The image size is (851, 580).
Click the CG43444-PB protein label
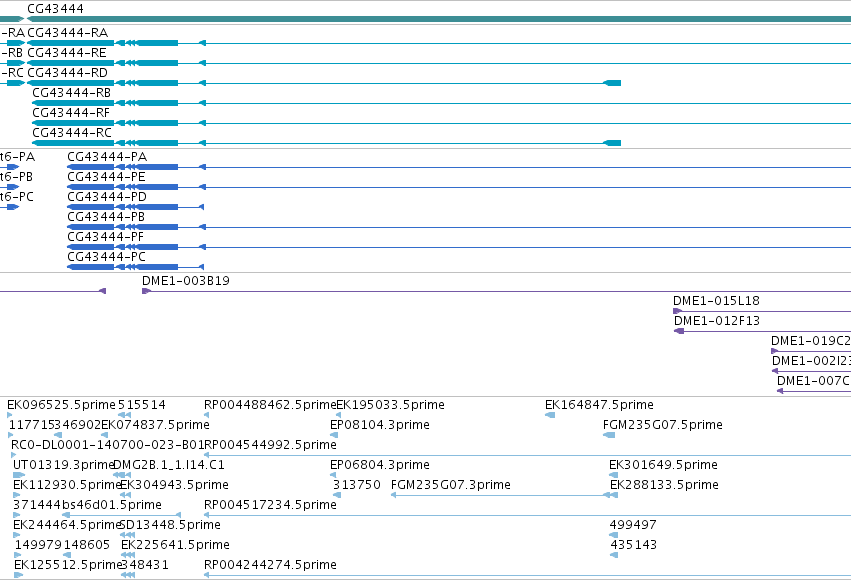pos(106,218)
